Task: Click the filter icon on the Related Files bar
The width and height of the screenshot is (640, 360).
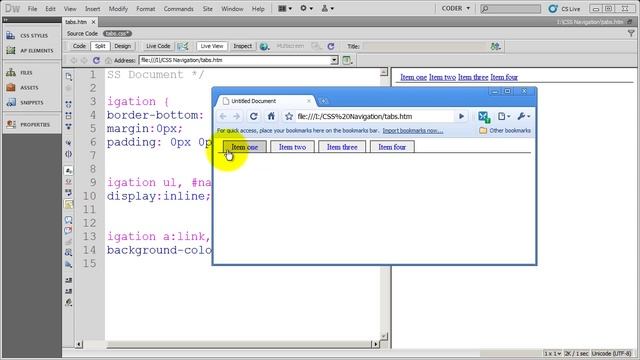Action: (x=631, y=33)
